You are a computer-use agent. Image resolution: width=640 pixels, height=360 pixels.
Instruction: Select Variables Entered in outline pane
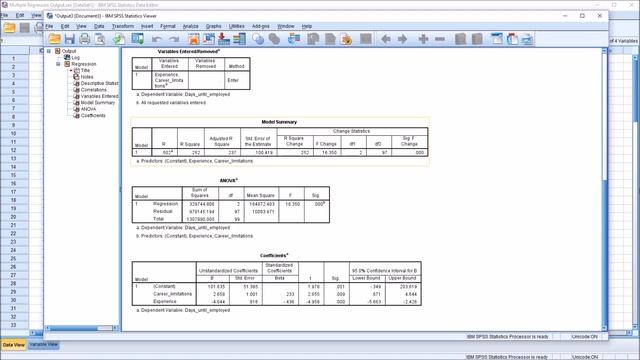coord(99,96)
